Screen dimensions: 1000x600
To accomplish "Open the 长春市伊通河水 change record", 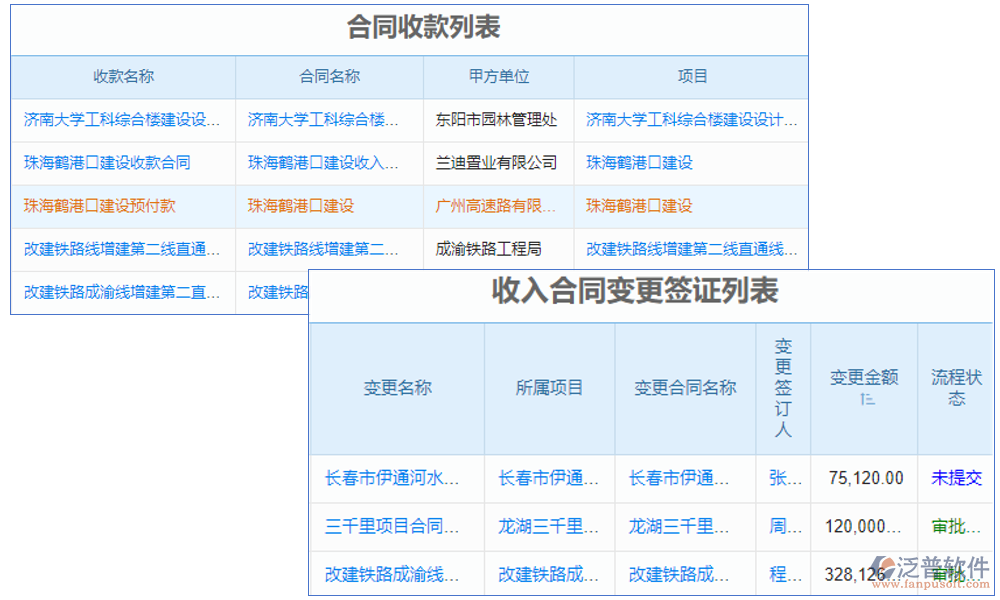I will coord(393,478).
